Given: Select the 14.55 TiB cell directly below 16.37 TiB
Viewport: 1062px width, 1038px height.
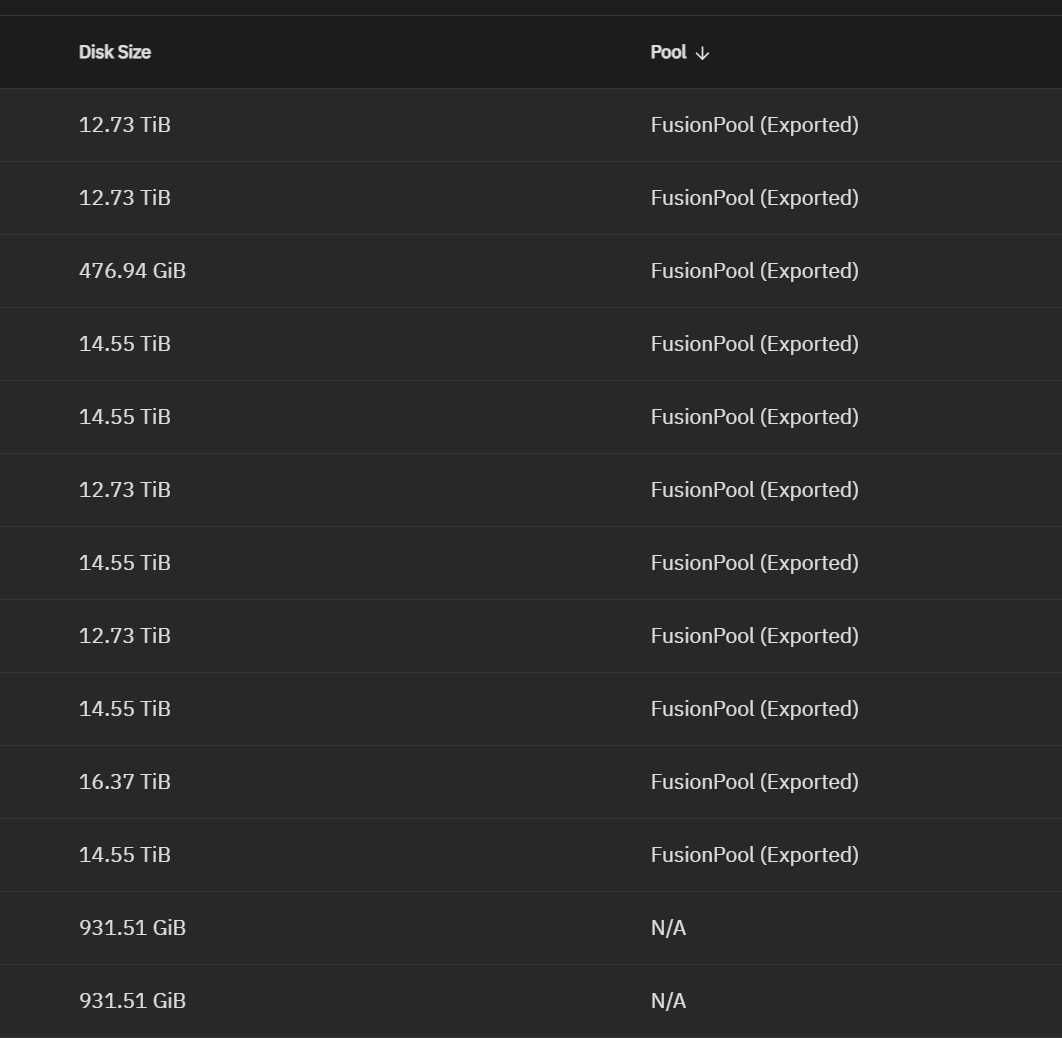Looking at the screenshot, I should pyautogui.click(x=125, y=855).
